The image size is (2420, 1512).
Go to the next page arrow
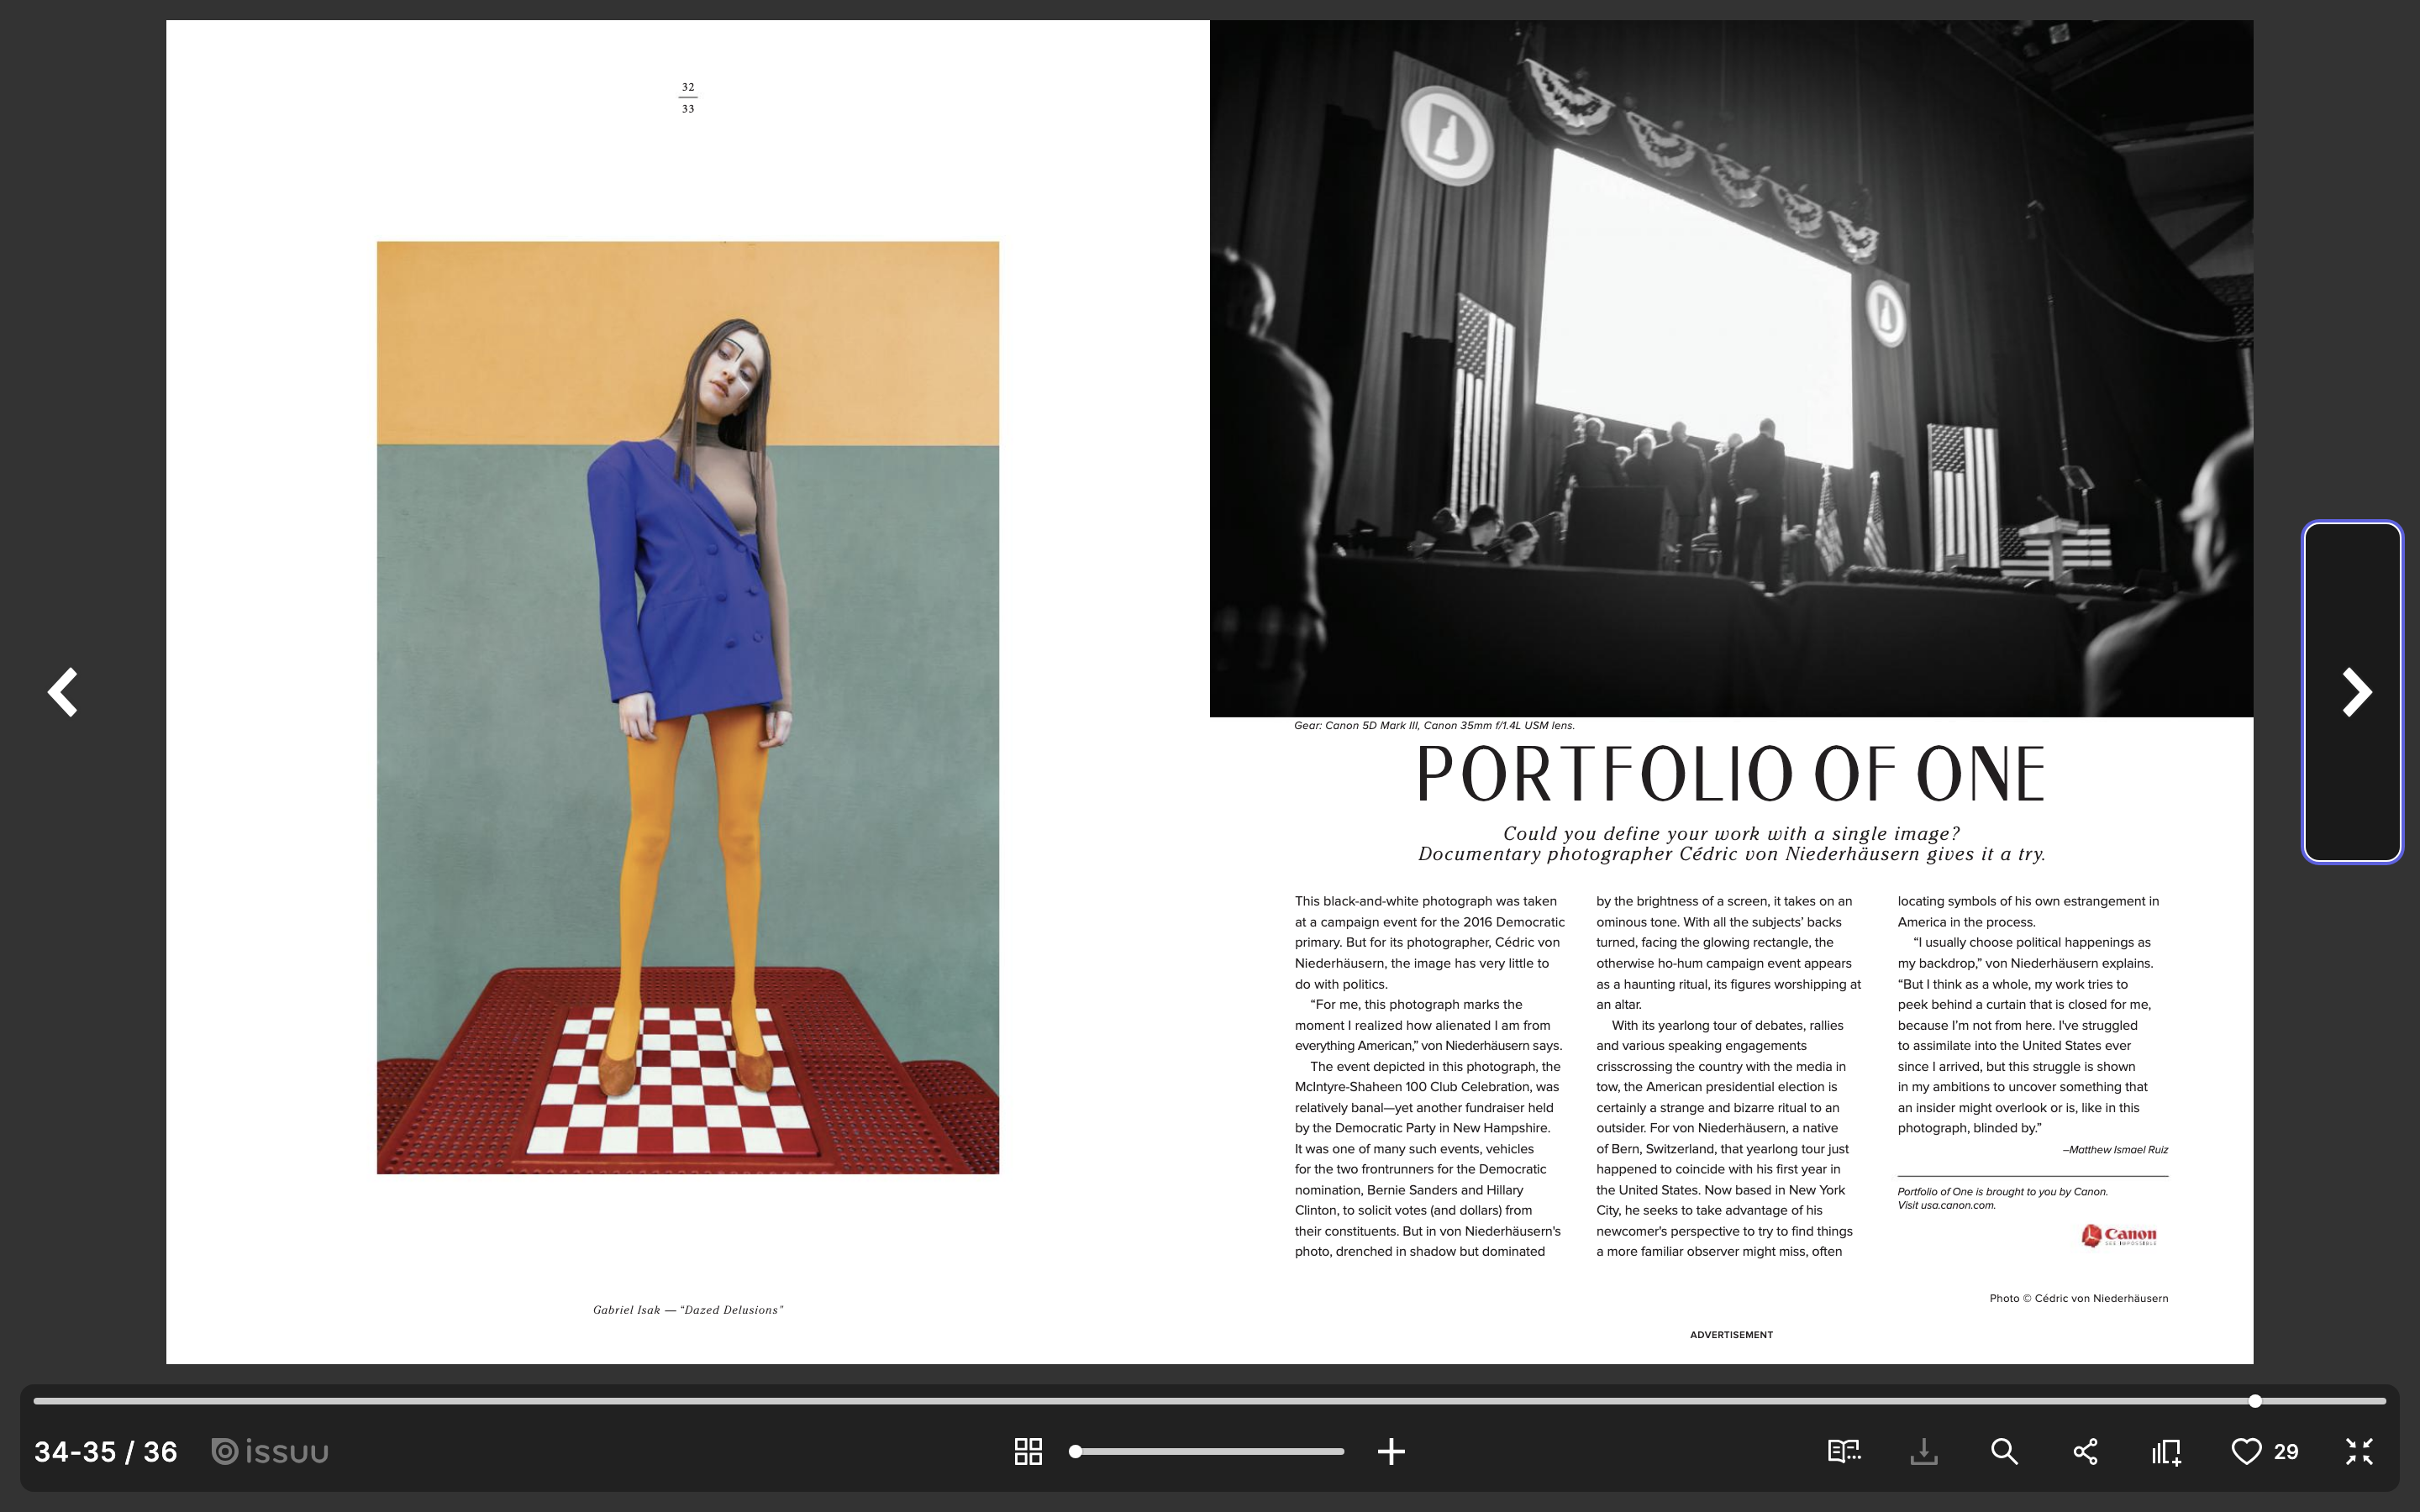(2355, 692)
